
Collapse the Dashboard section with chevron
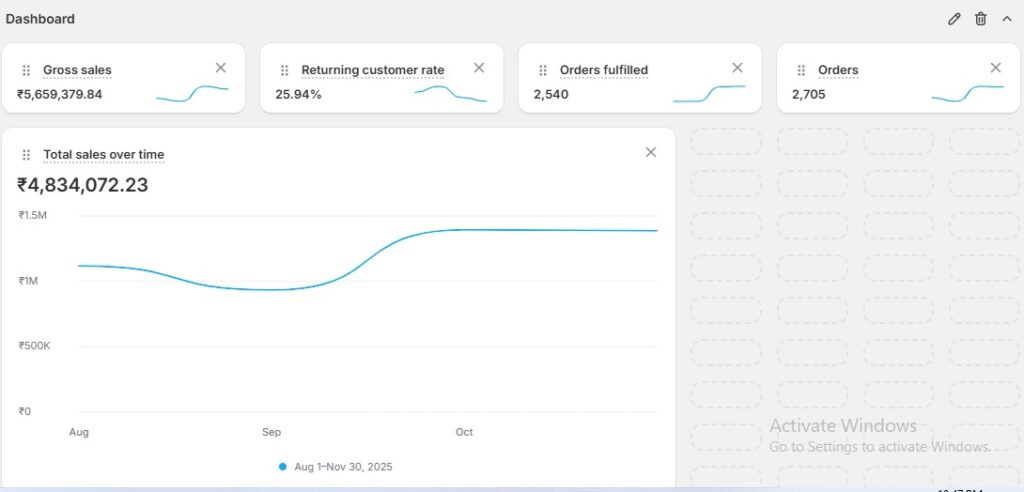pos(1007,19)
